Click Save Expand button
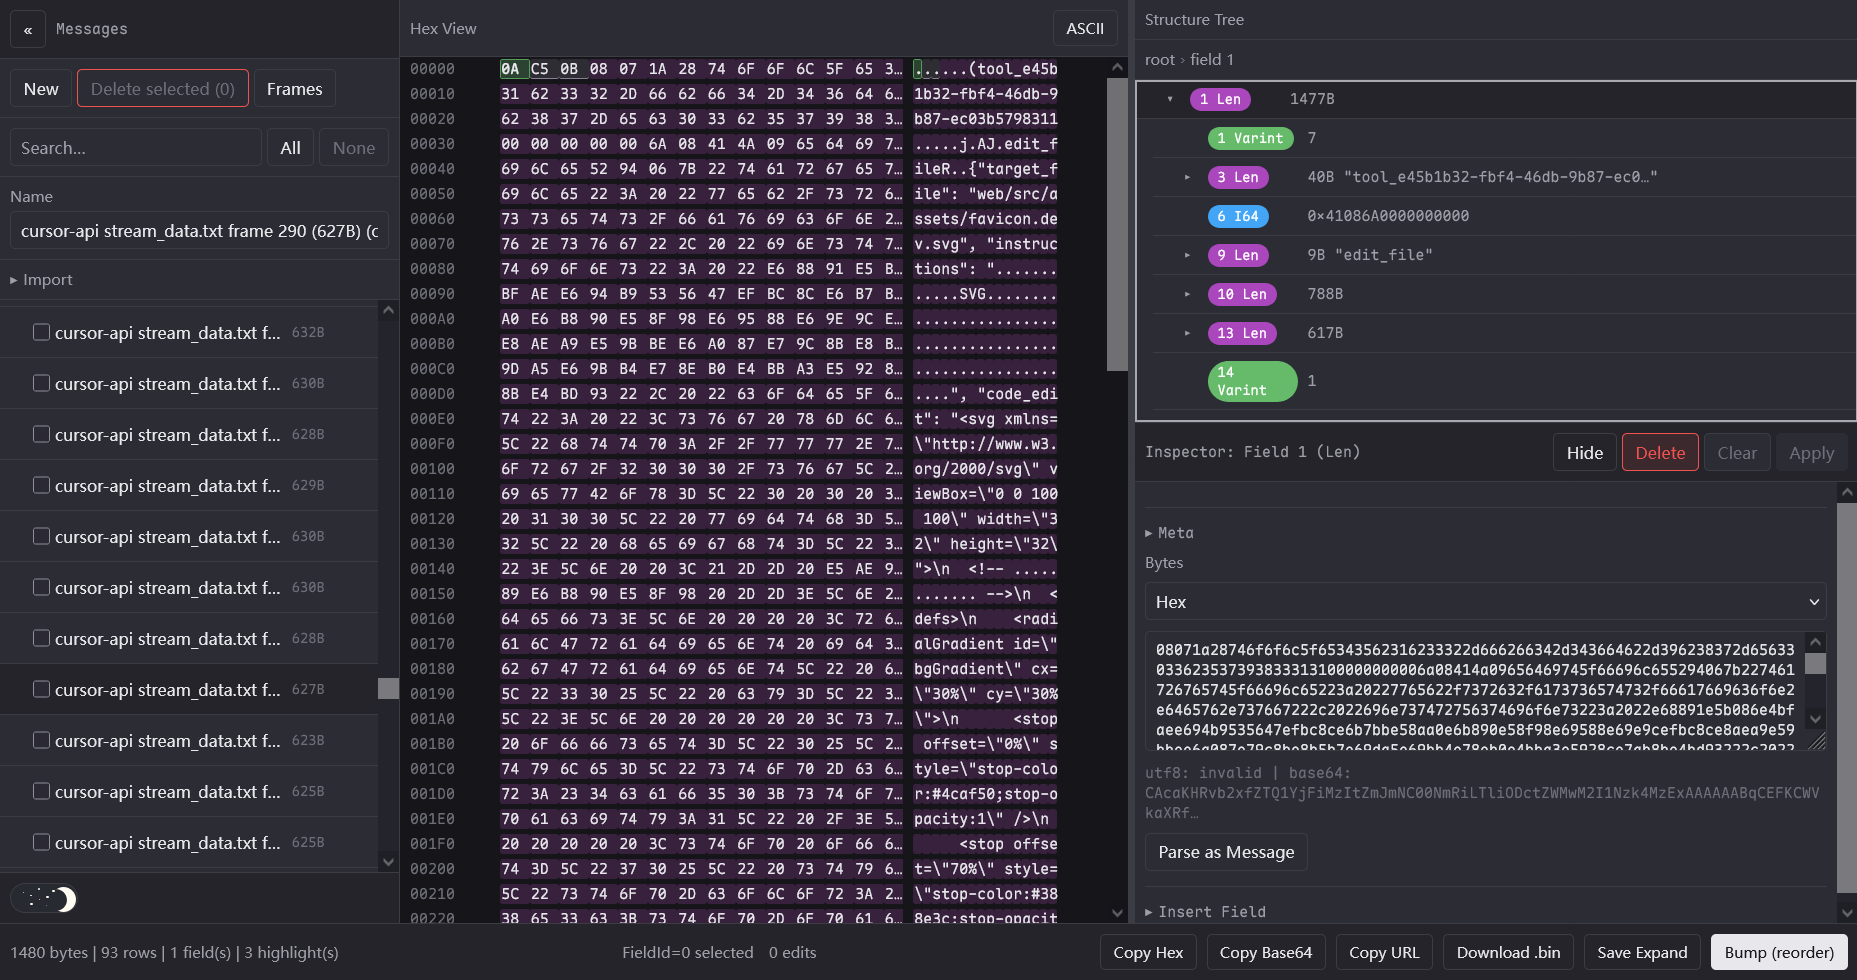This screenshot has height=980, width=1857. click(1642, 952)
